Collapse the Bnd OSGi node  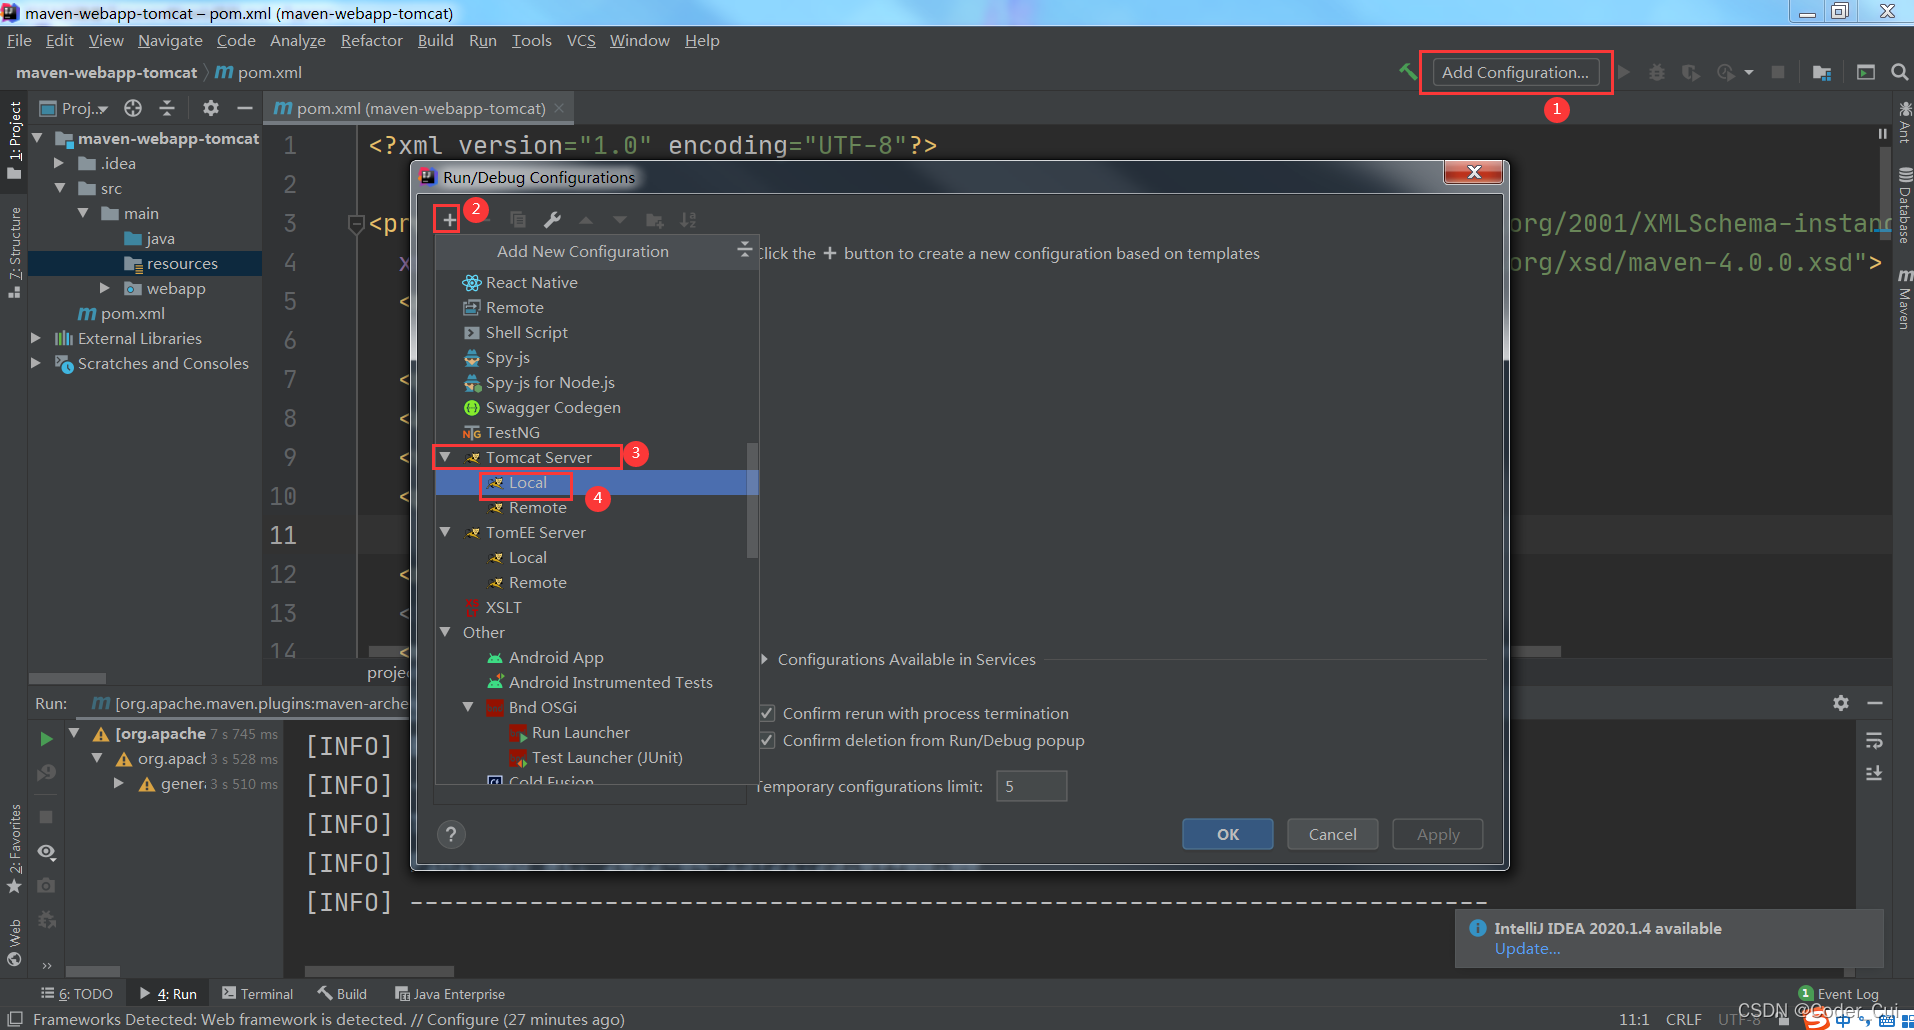pos(468,707)
